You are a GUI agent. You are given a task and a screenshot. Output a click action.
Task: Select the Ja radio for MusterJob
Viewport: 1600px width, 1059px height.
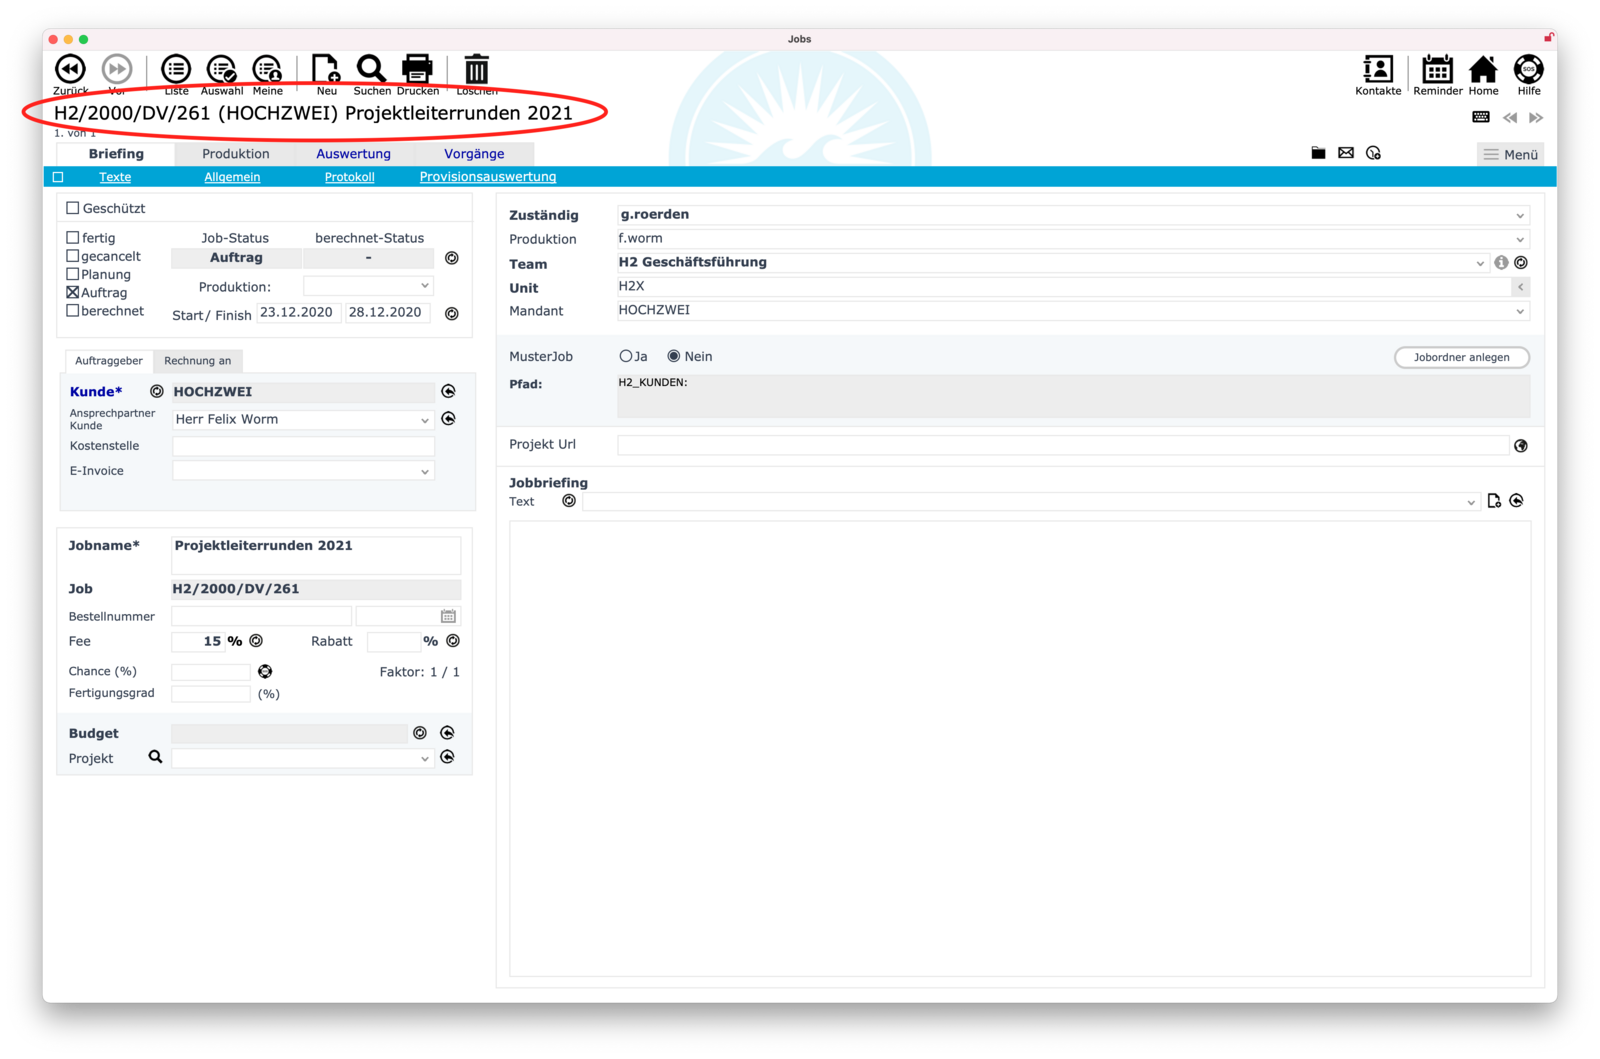click(x=626, y=356)
